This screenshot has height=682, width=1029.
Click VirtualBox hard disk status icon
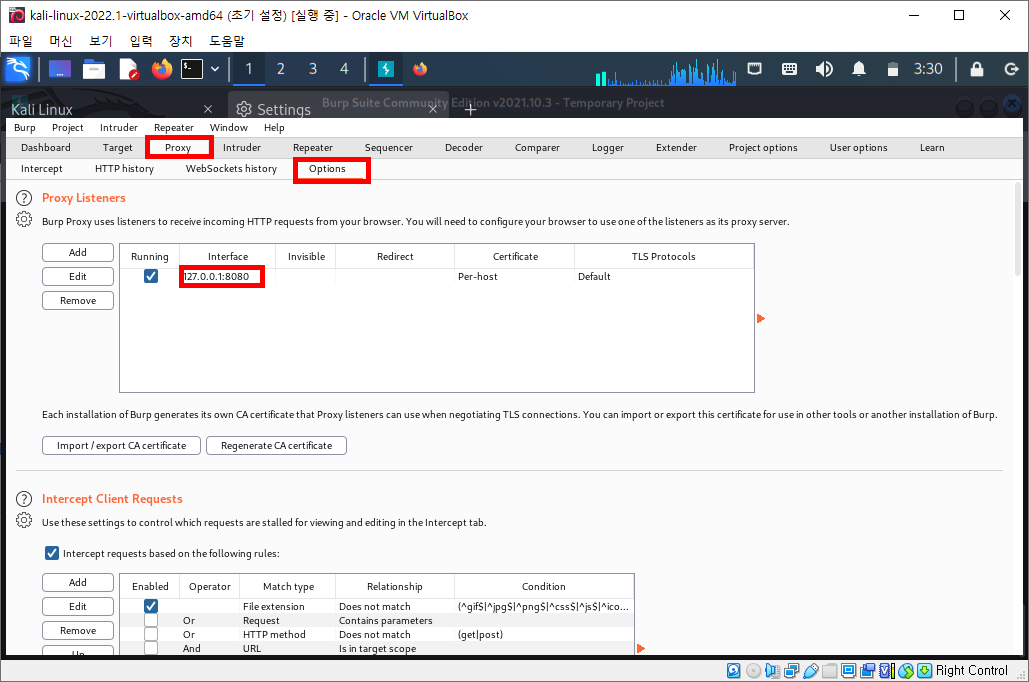coord(734,670)
